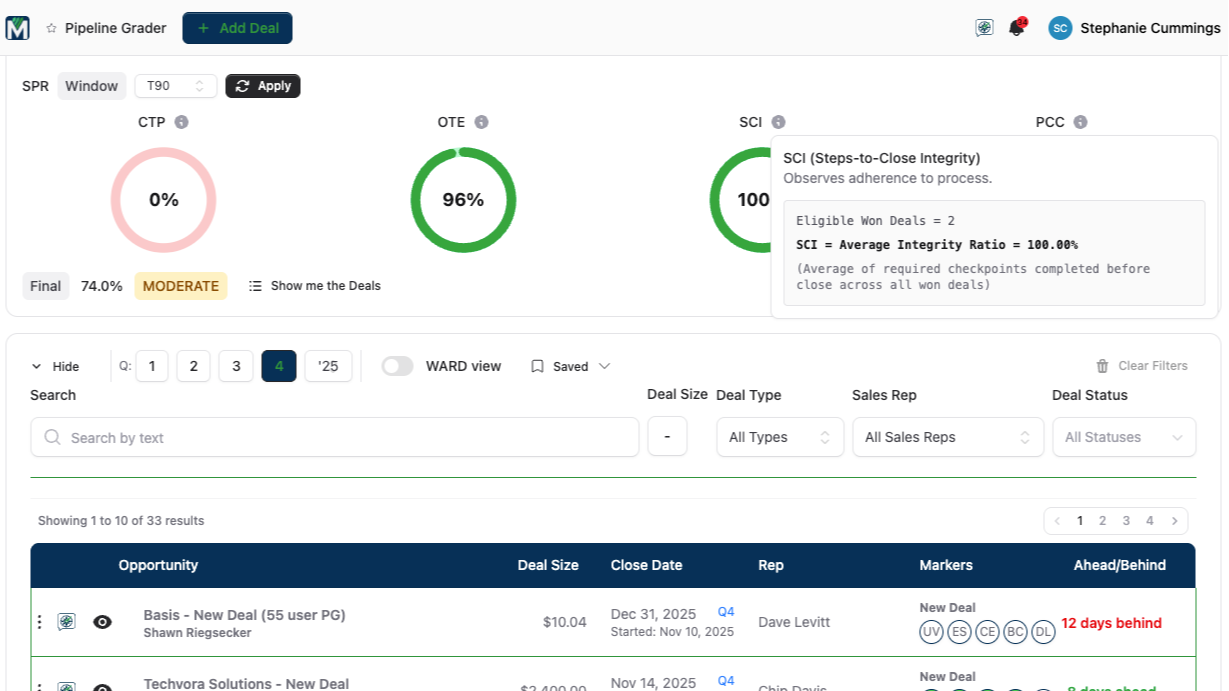1229x691 pixels.
Task: Select quarter 2 filter tab
Action: [x=193, y=366]
